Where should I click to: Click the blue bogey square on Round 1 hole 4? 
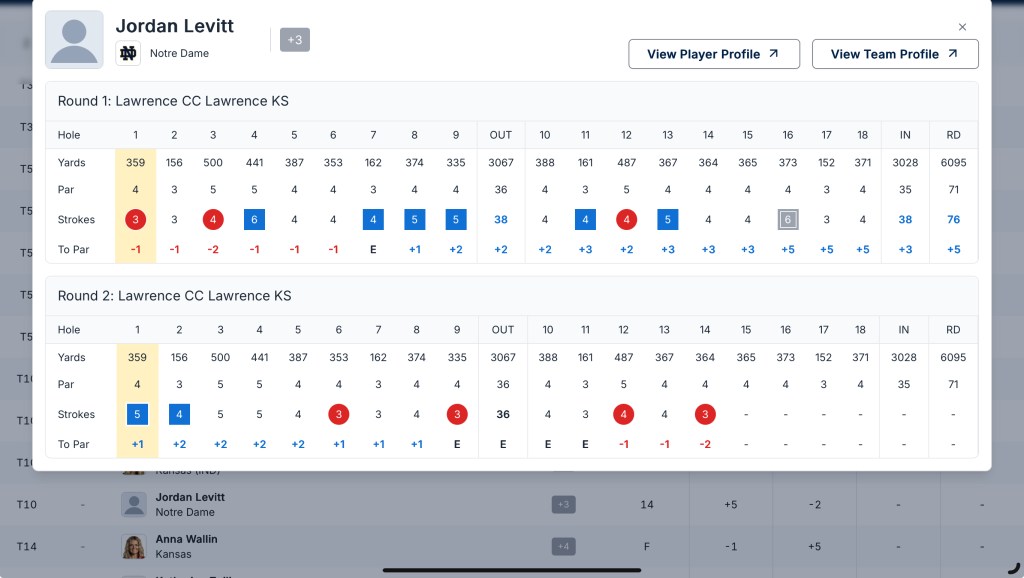(x=254, y=220)
